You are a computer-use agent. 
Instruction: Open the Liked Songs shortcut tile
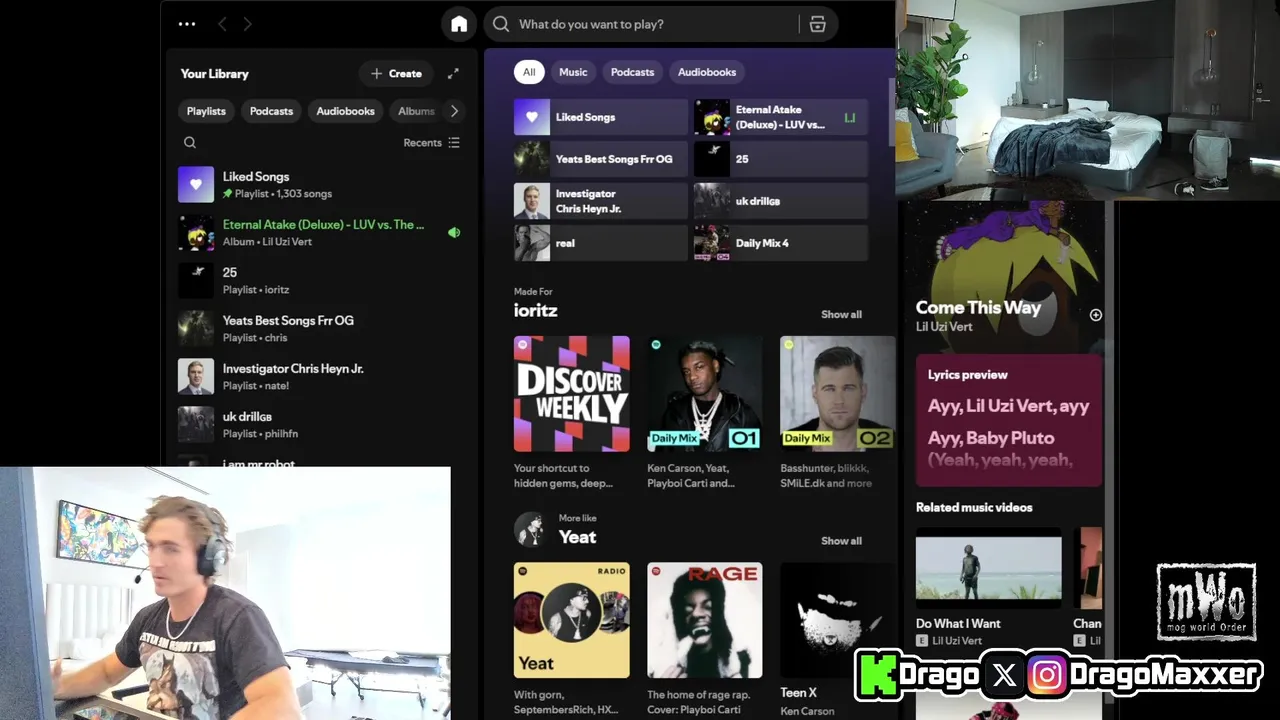[601, 117]
